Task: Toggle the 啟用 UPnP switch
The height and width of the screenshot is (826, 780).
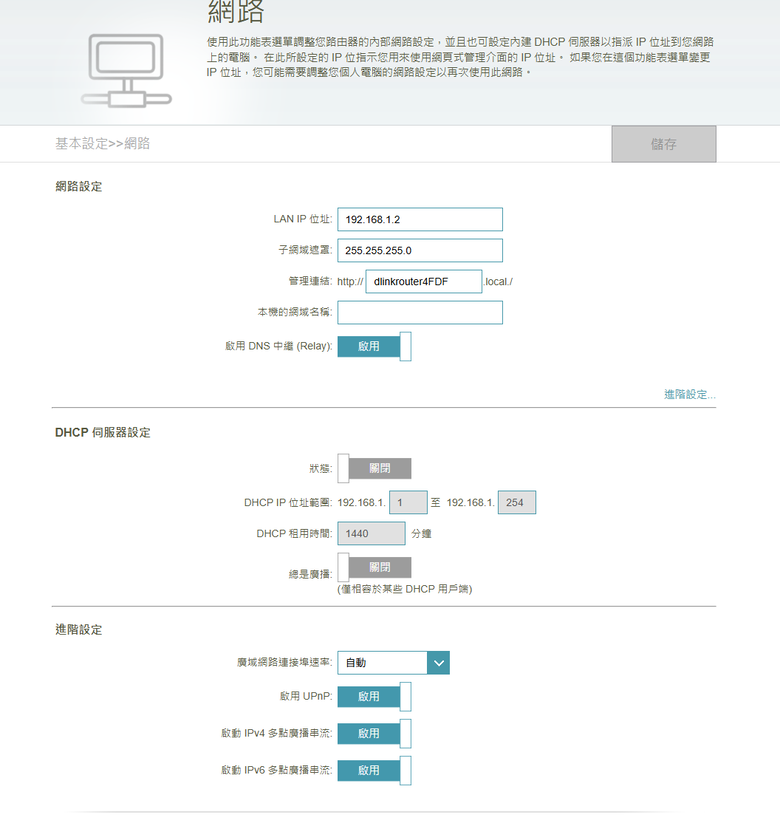Action: (374, 696)
